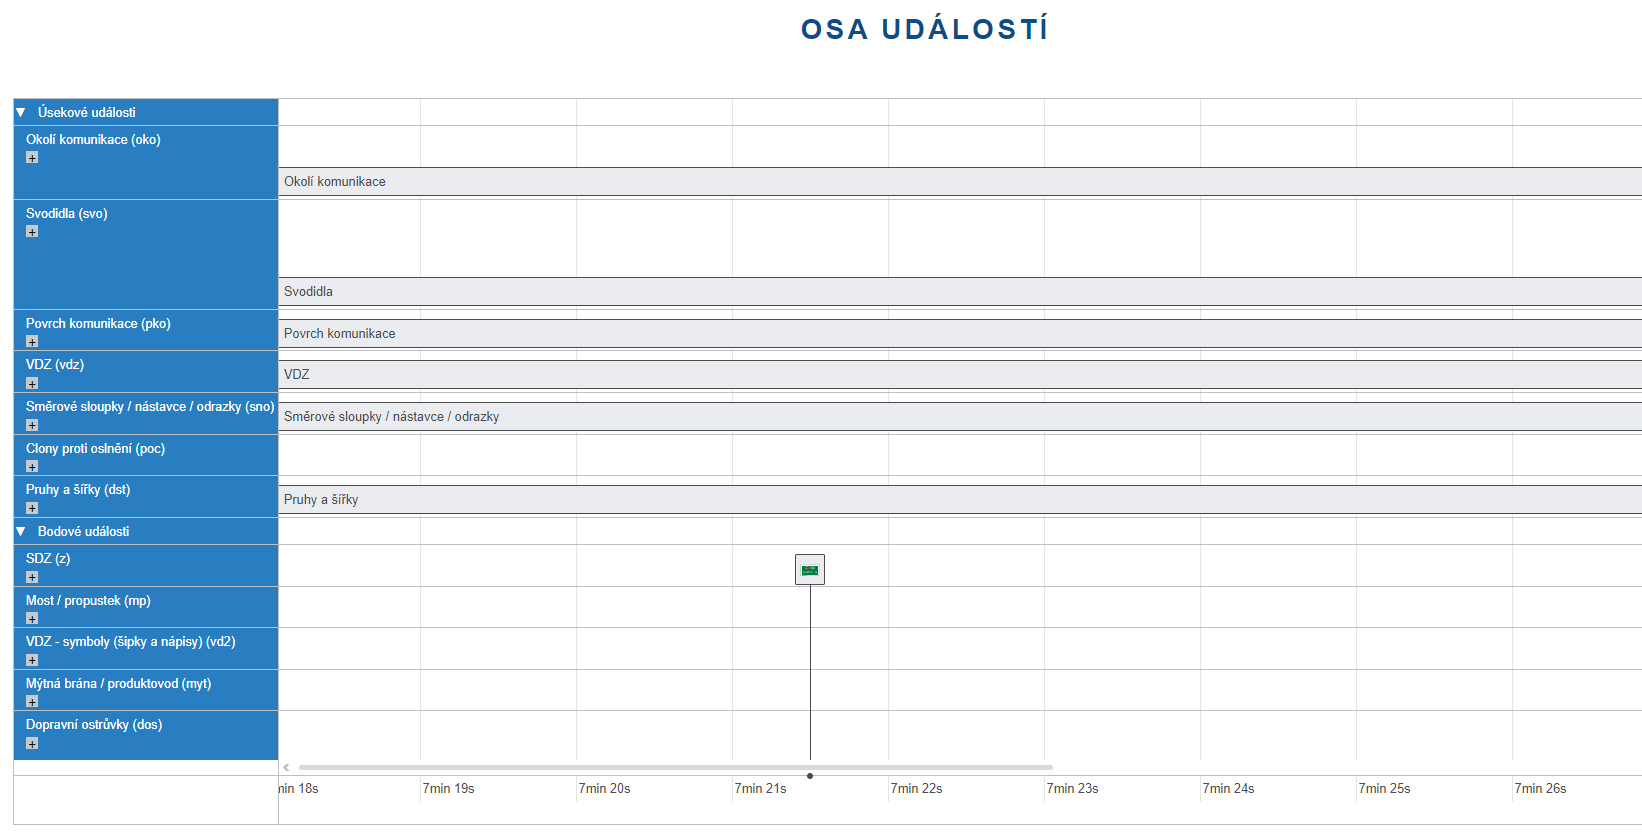Select the Povrch komunikace timeline bar
1642x839 pixels.
coord(960,333)
